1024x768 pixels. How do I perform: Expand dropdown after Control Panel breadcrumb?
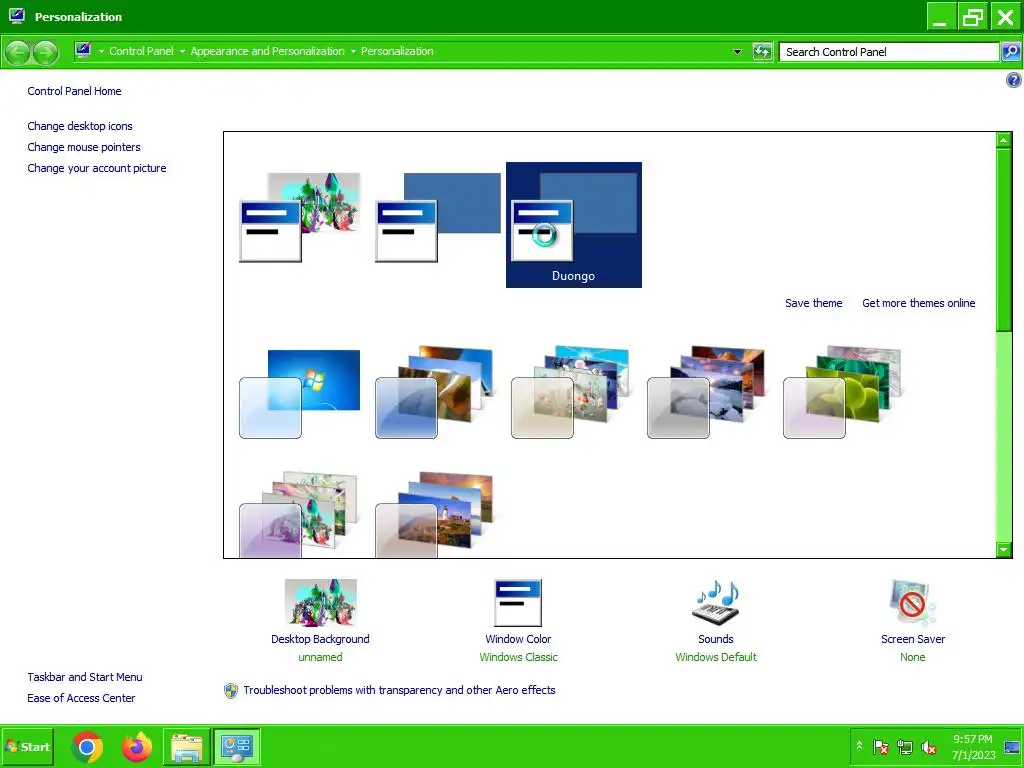[x=182, y=52]
